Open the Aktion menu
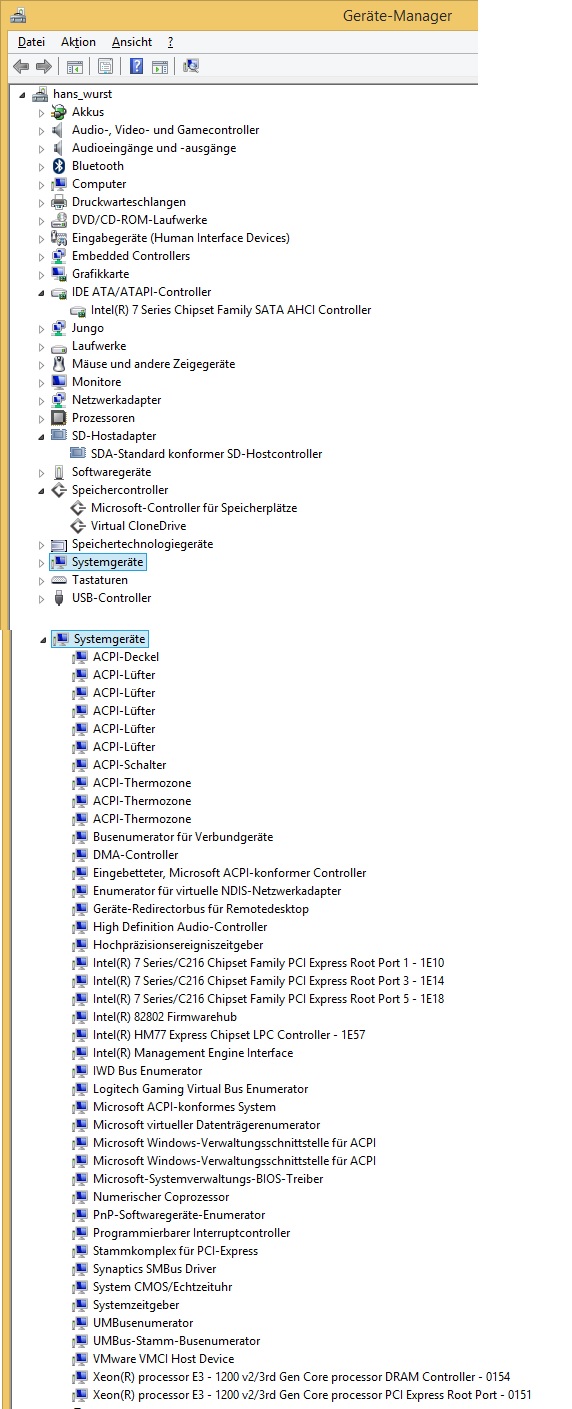 coord(78,42)
